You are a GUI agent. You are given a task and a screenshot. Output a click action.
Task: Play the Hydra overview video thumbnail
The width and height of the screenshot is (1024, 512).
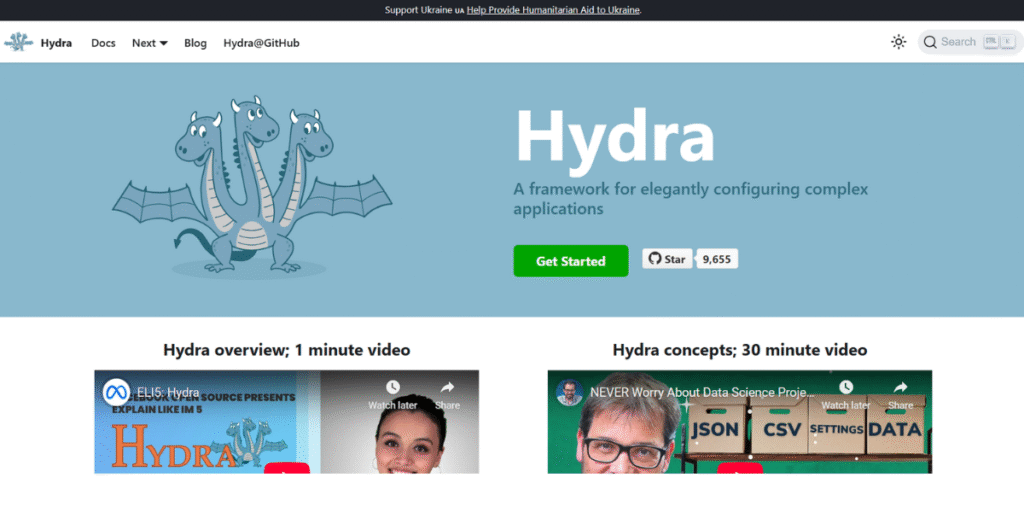tap(286, 465)
